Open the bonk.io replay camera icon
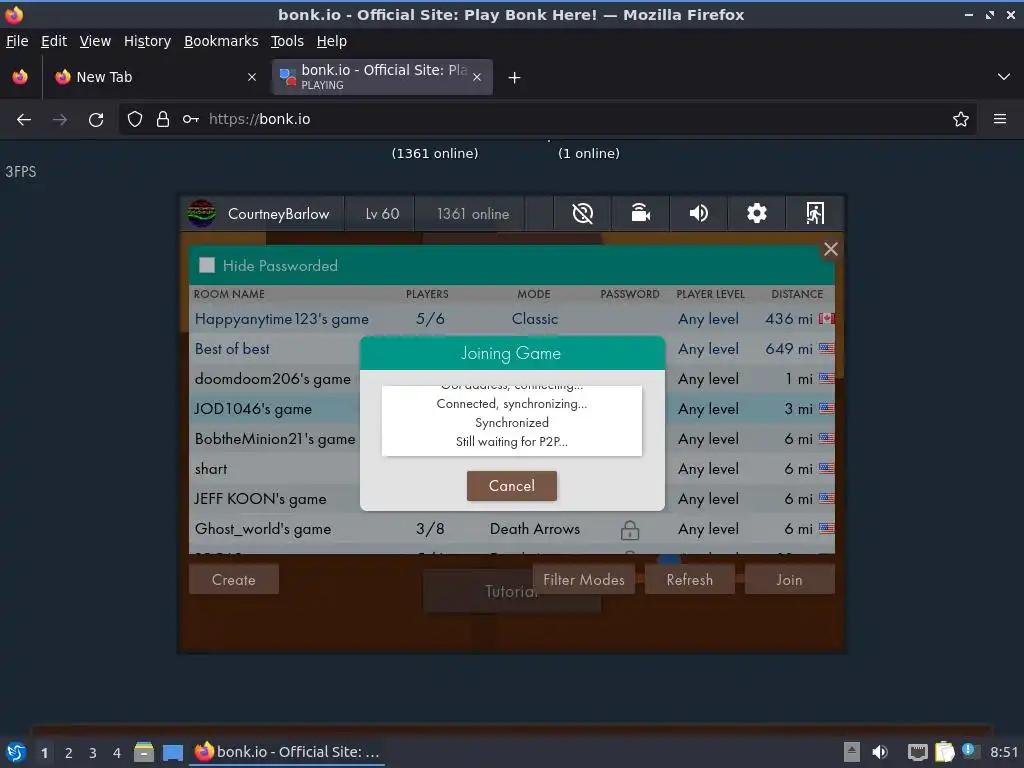The width and height of the screenshot is (1024, 768). 640,214
